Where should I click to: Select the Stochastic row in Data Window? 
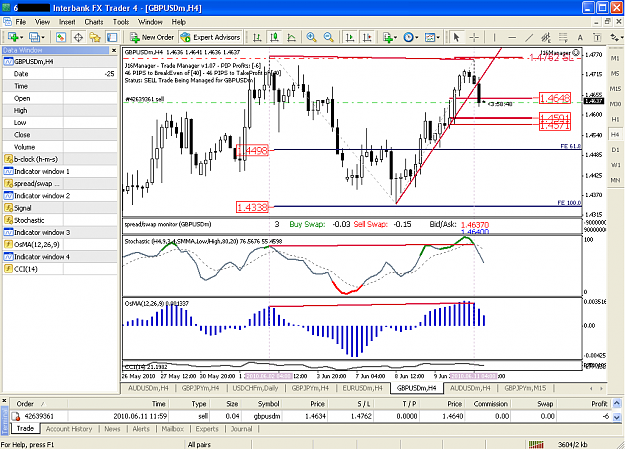[60, 220]
